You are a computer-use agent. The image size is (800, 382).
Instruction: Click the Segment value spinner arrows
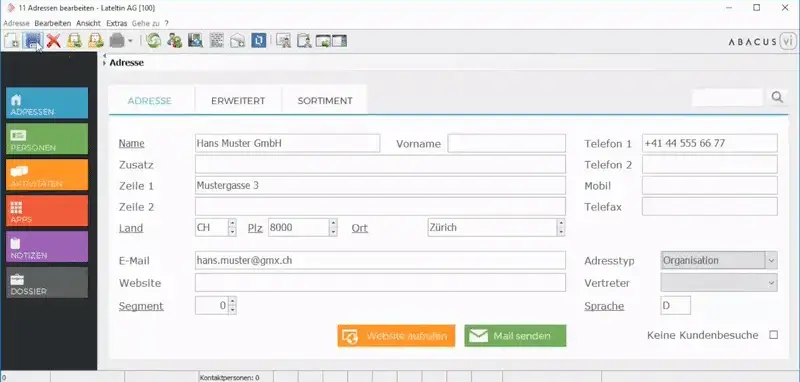pos(232,305)
